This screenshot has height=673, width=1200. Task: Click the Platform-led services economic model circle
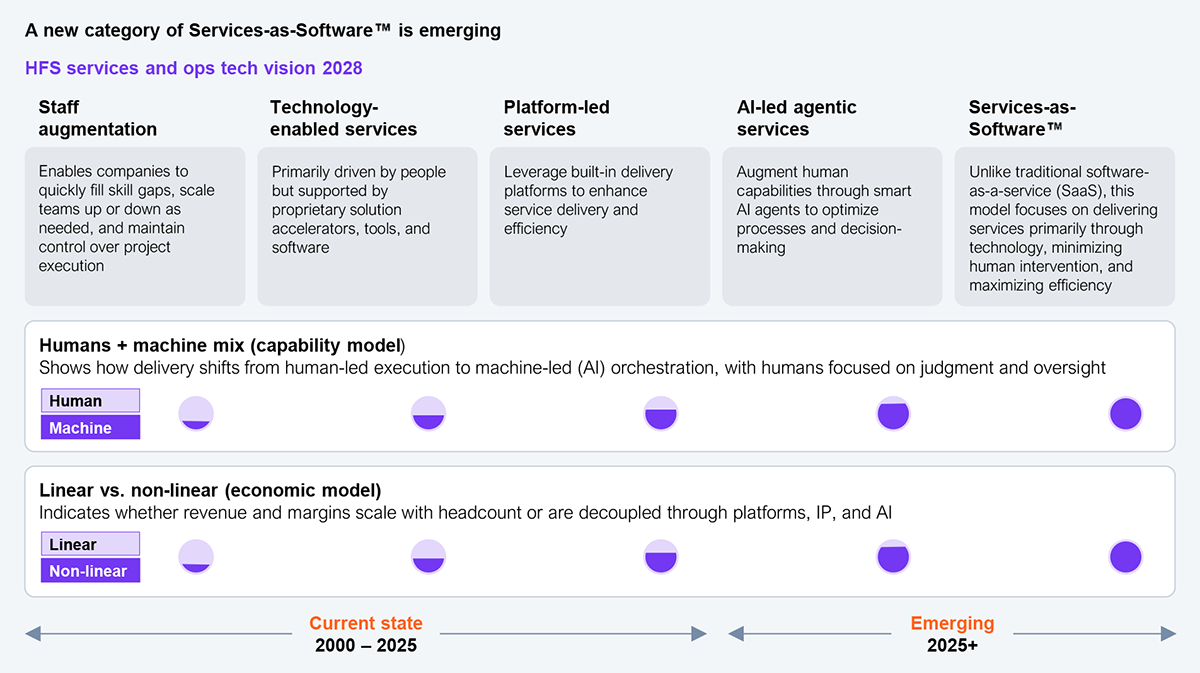pos(661,557)
